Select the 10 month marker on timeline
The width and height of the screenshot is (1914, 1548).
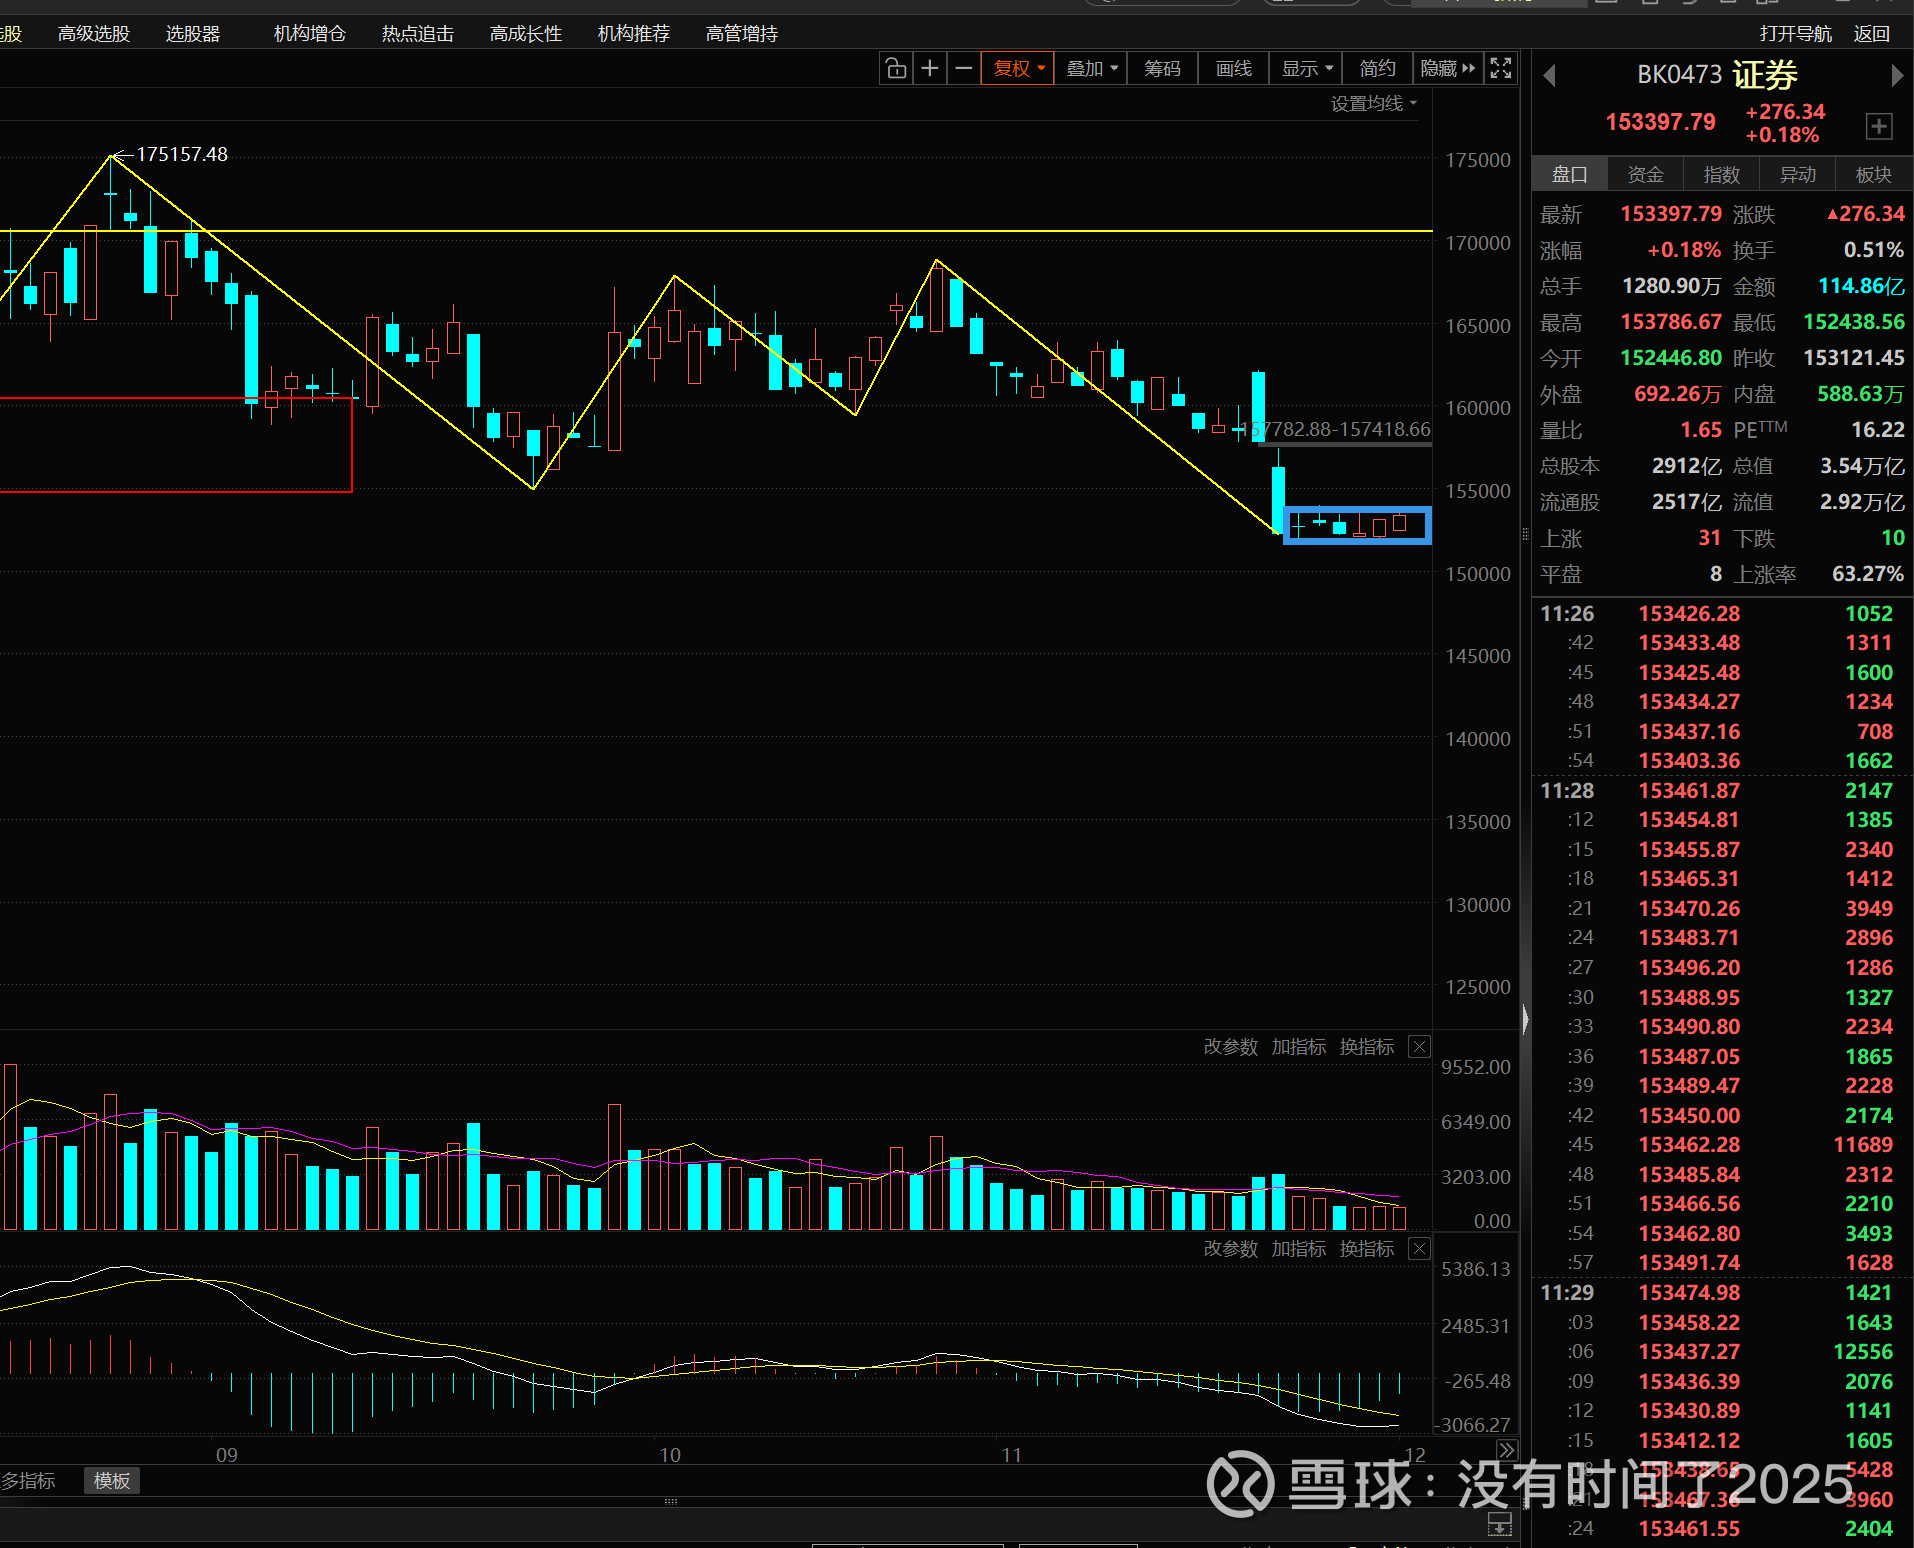point(670,1455)
